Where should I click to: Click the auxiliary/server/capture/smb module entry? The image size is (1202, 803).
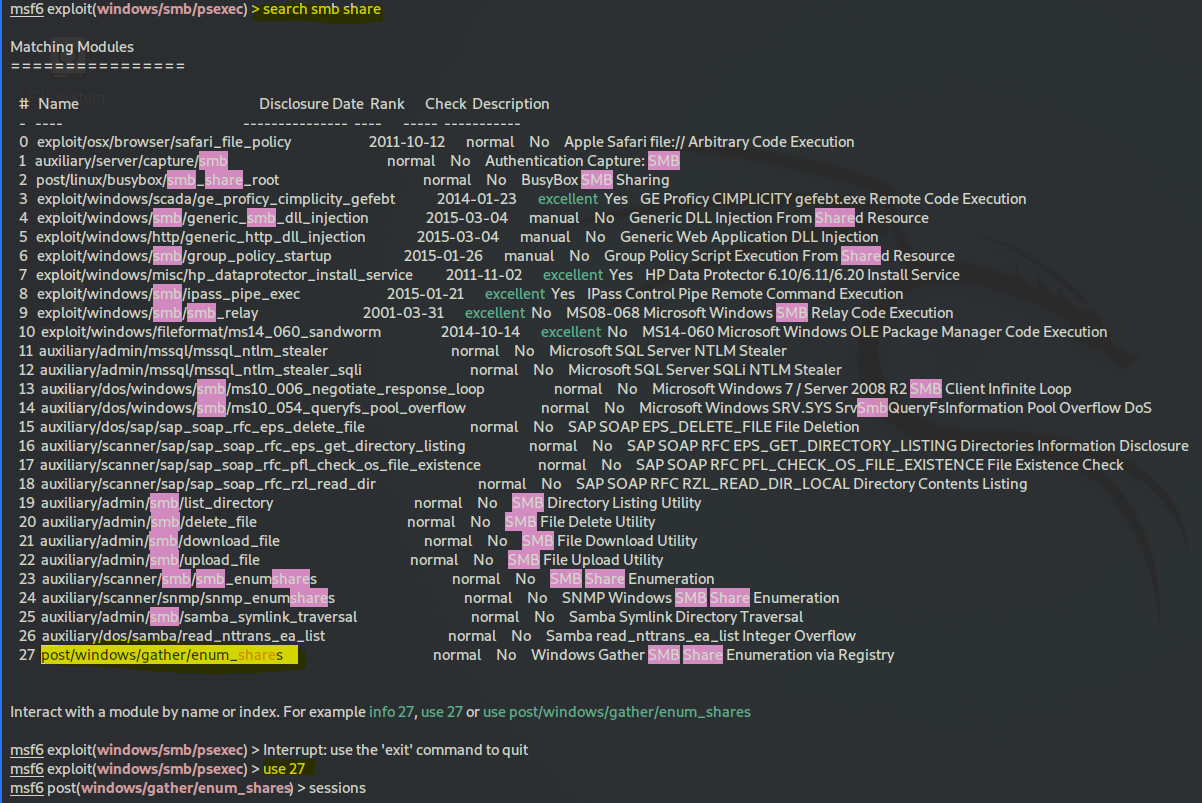pos(131,161)
